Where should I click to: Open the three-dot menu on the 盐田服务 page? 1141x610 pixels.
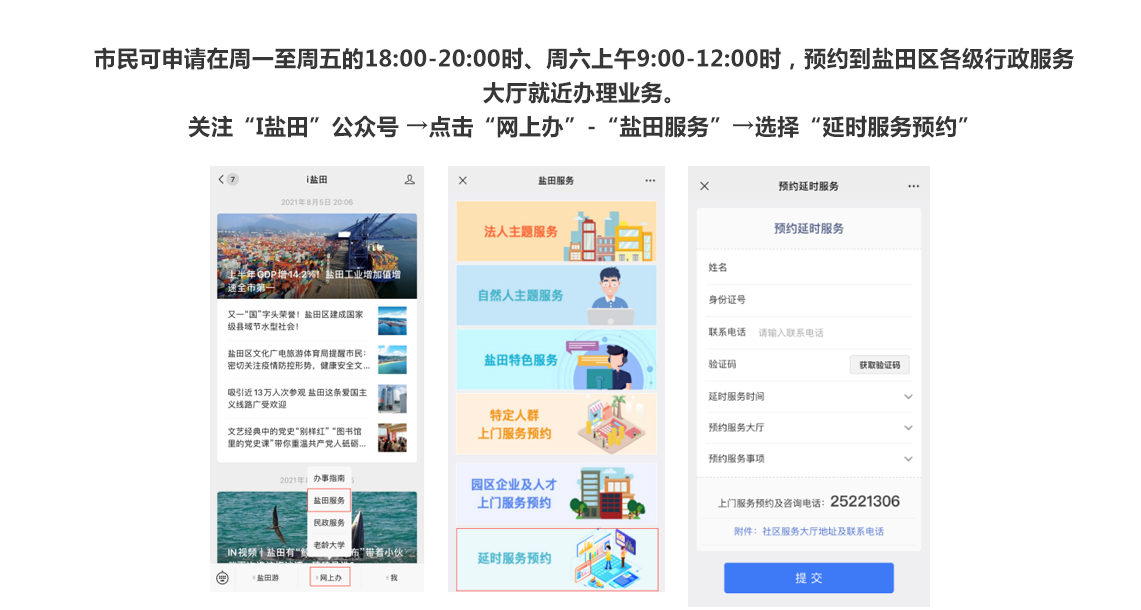650,181
